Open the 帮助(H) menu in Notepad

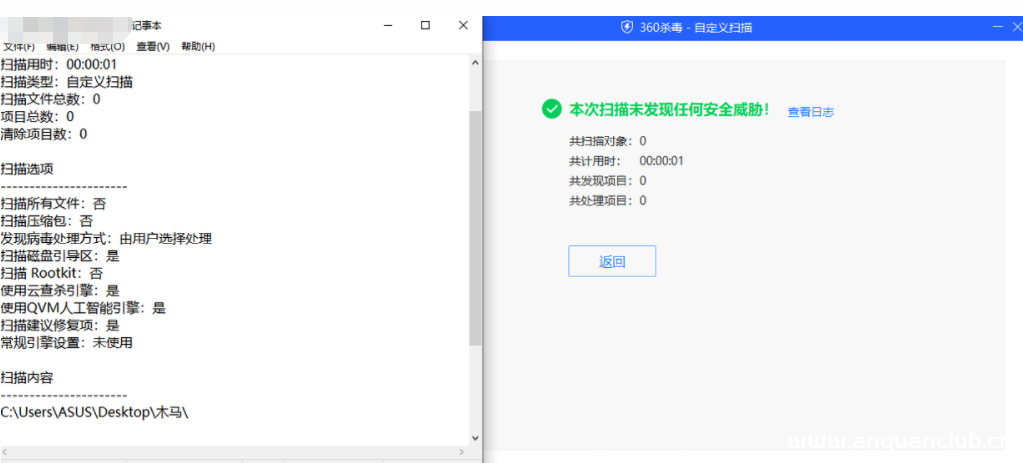point(198,46)
